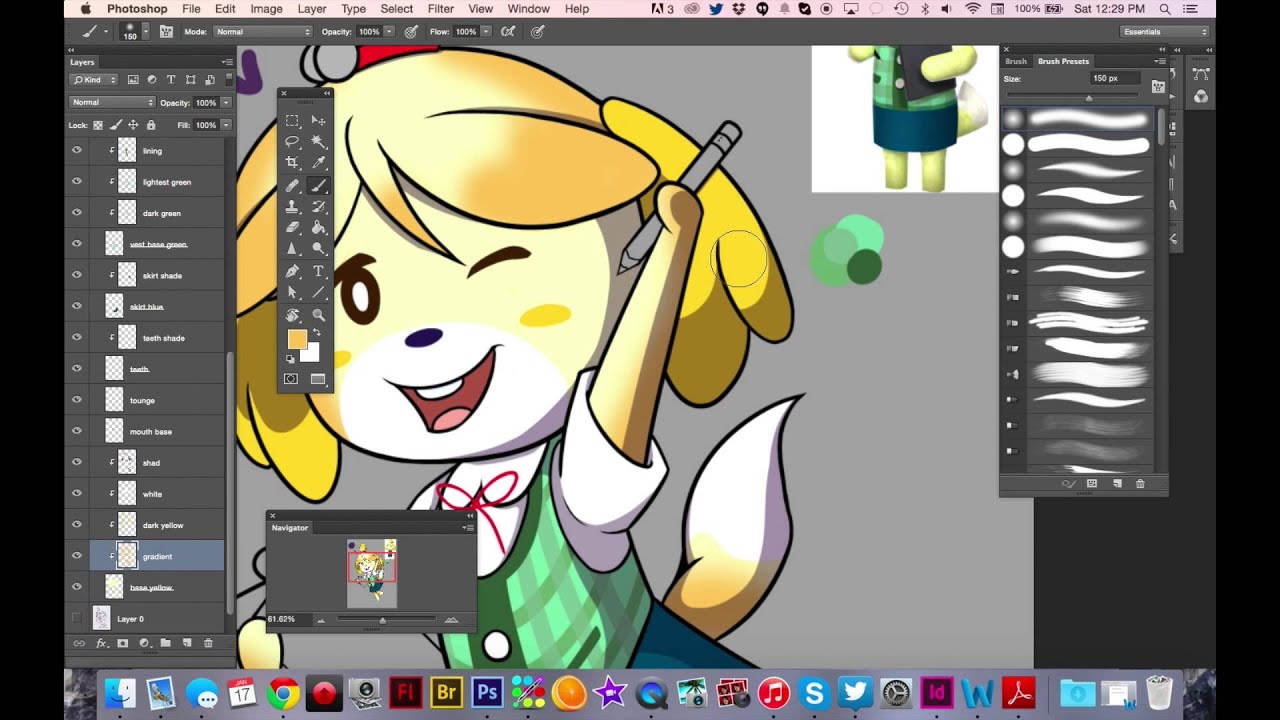Select the Type tool
This screenshot has width=1280, height=720.
[x=318, y=271]
